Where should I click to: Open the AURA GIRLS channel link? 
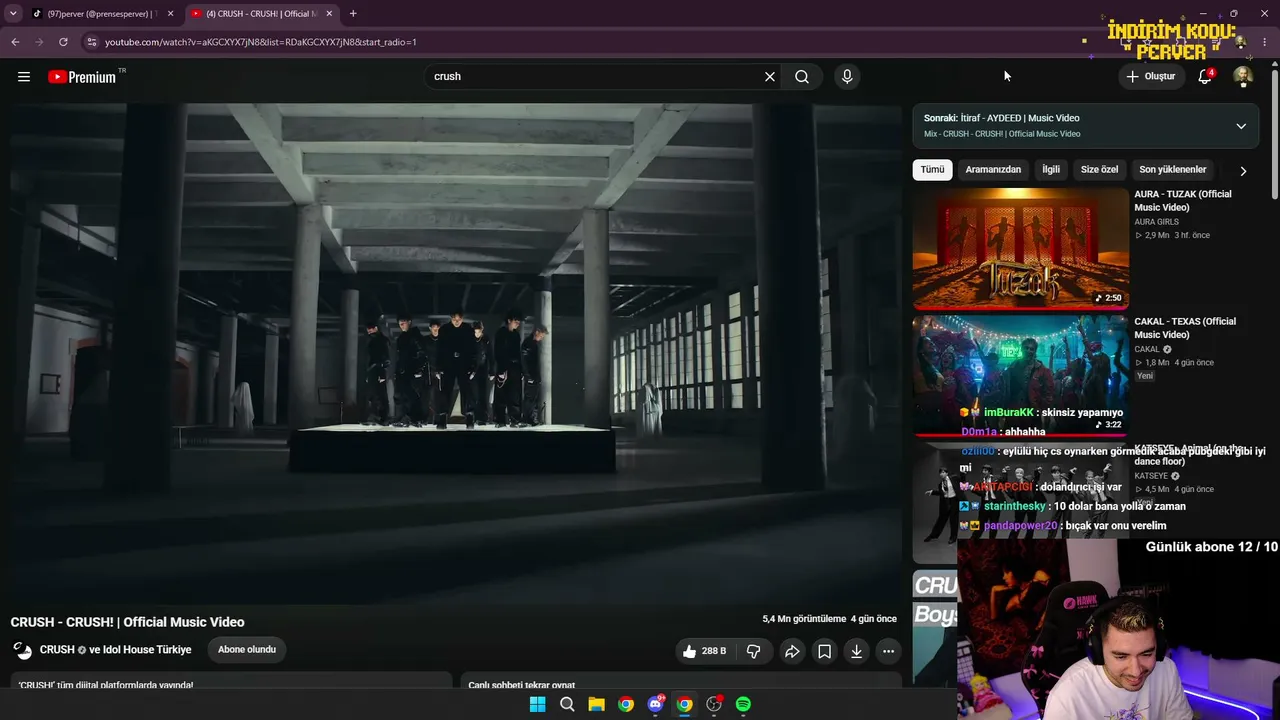click(x=1156, y=222)
